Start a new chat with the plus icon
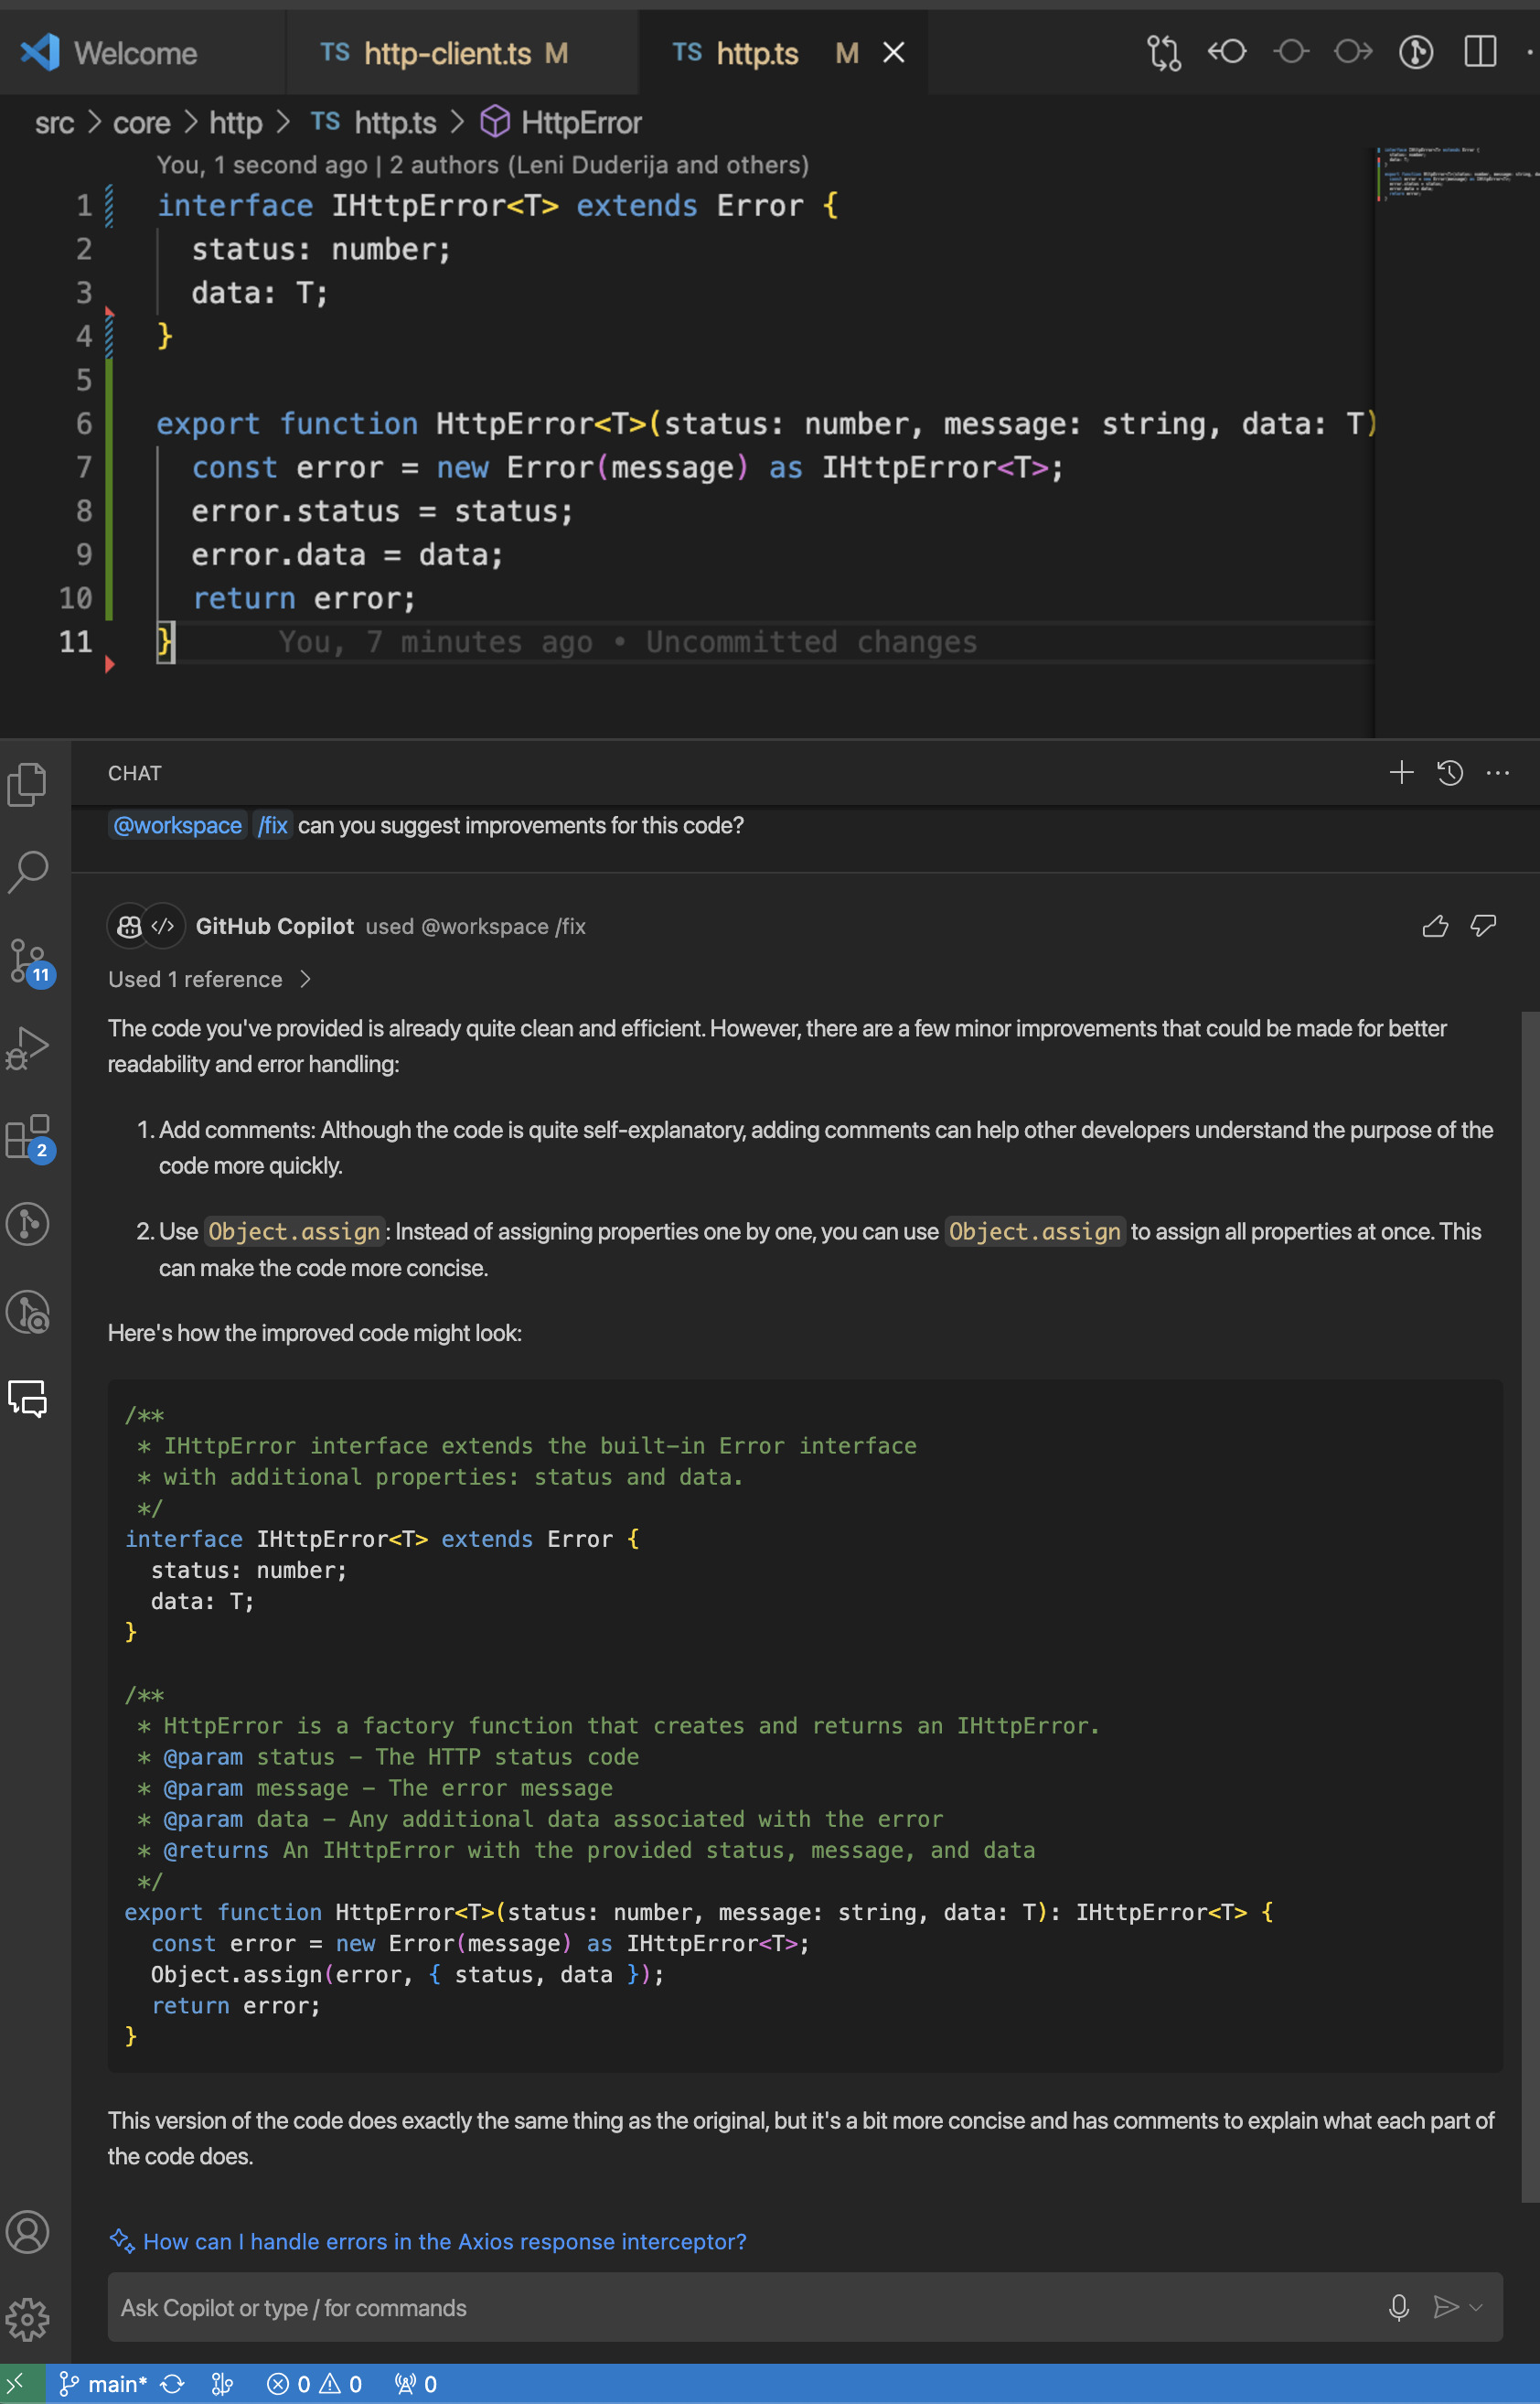This screenshot has width=1540, height=2404. point(1401,773)
